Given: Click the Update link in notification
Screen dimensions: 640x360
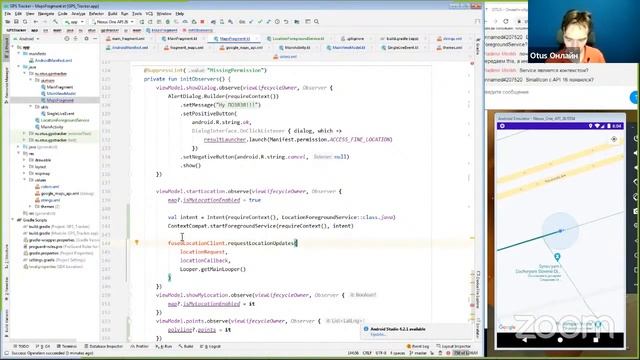Looking at the screenshot, I should click(377, 334).
